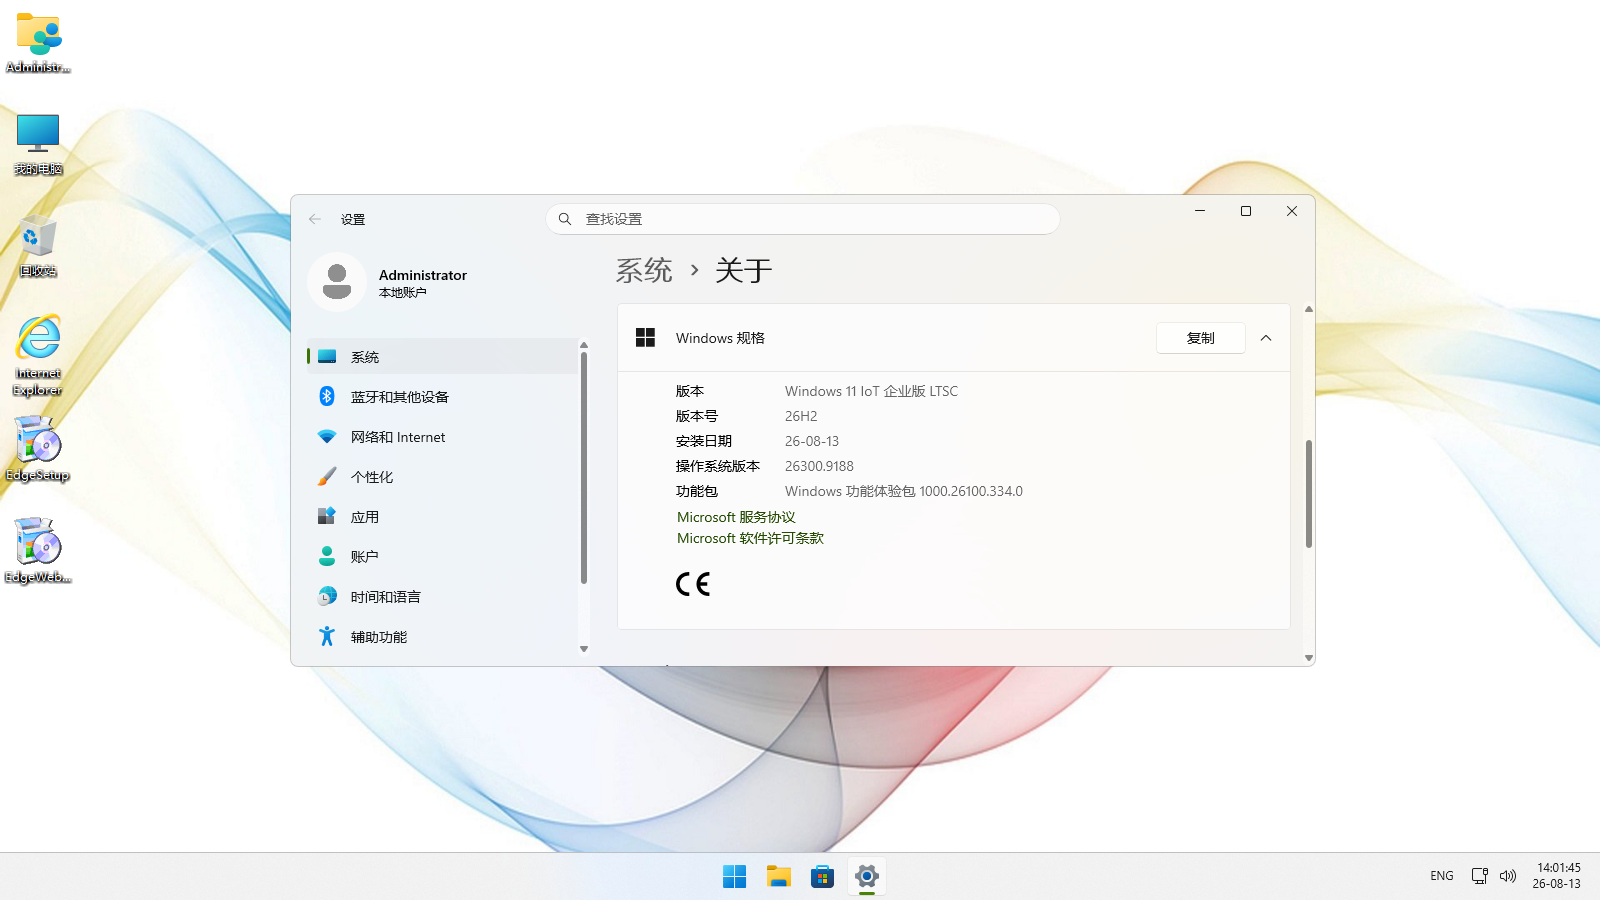Click the content pane scrollbar thumb
Image resolution: width=1600 pixels, height=900 pixels.
(x=1308, y=494)
